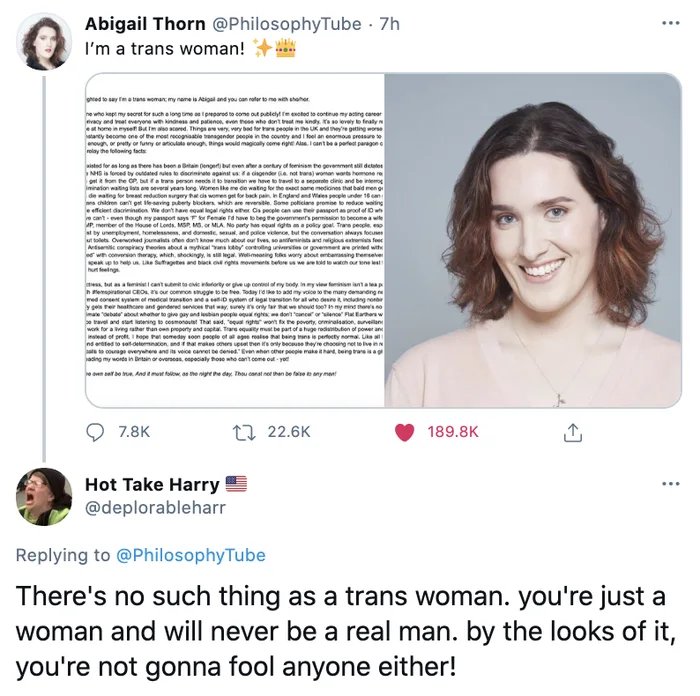The height and width of the screenshot is (696, 700).
Task: Click the 22.6K retweet count
Action: [290, 431]
